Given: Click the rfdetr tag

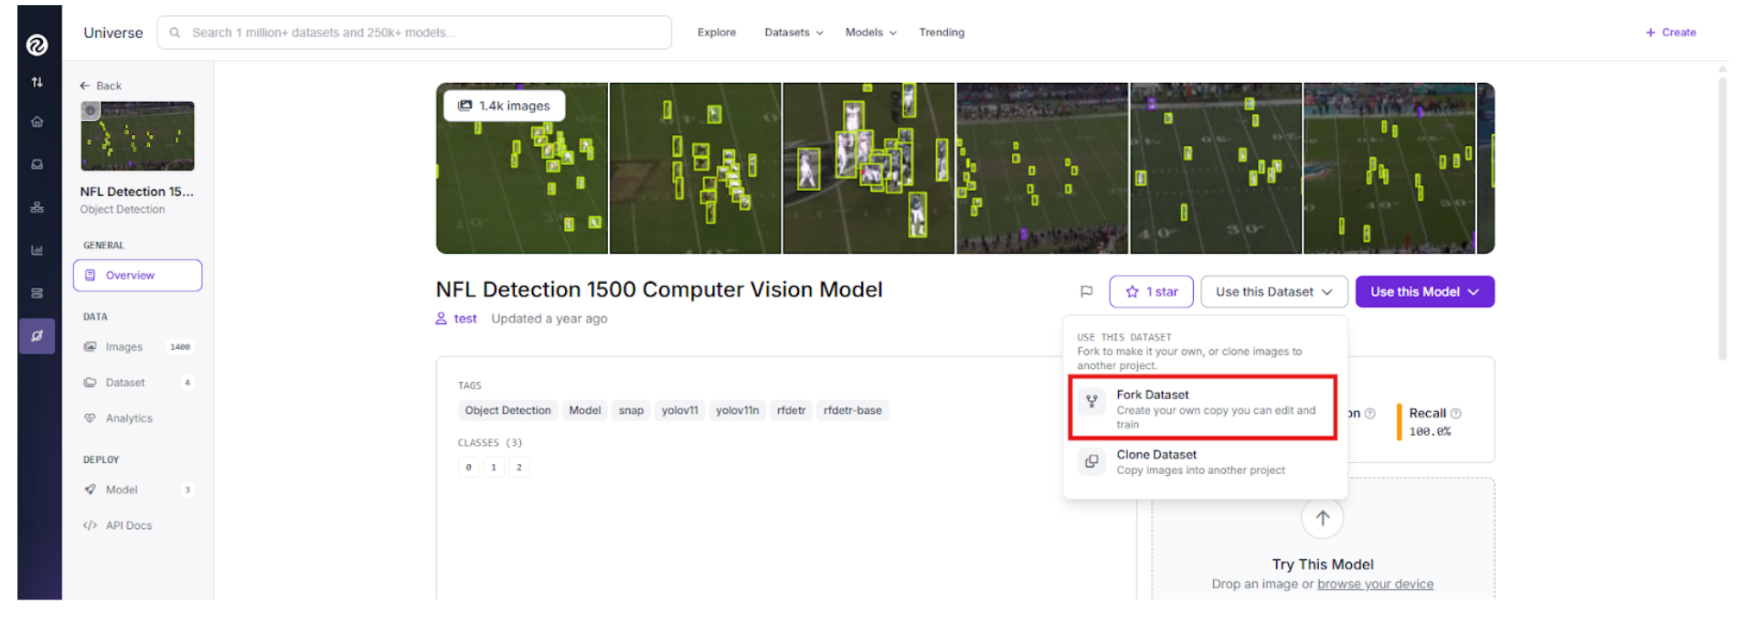Looking at the screenshot, I should pos(791,411).
